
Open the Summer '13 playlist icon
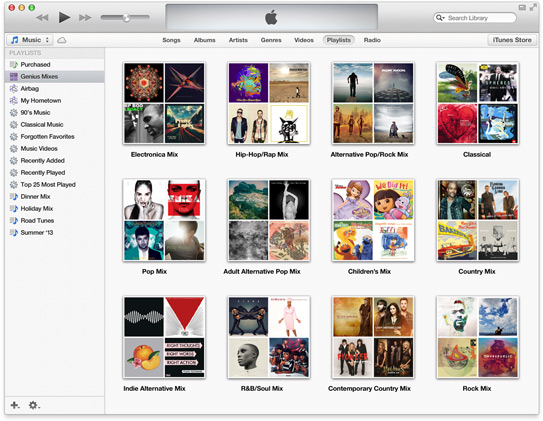coord(14,232)
